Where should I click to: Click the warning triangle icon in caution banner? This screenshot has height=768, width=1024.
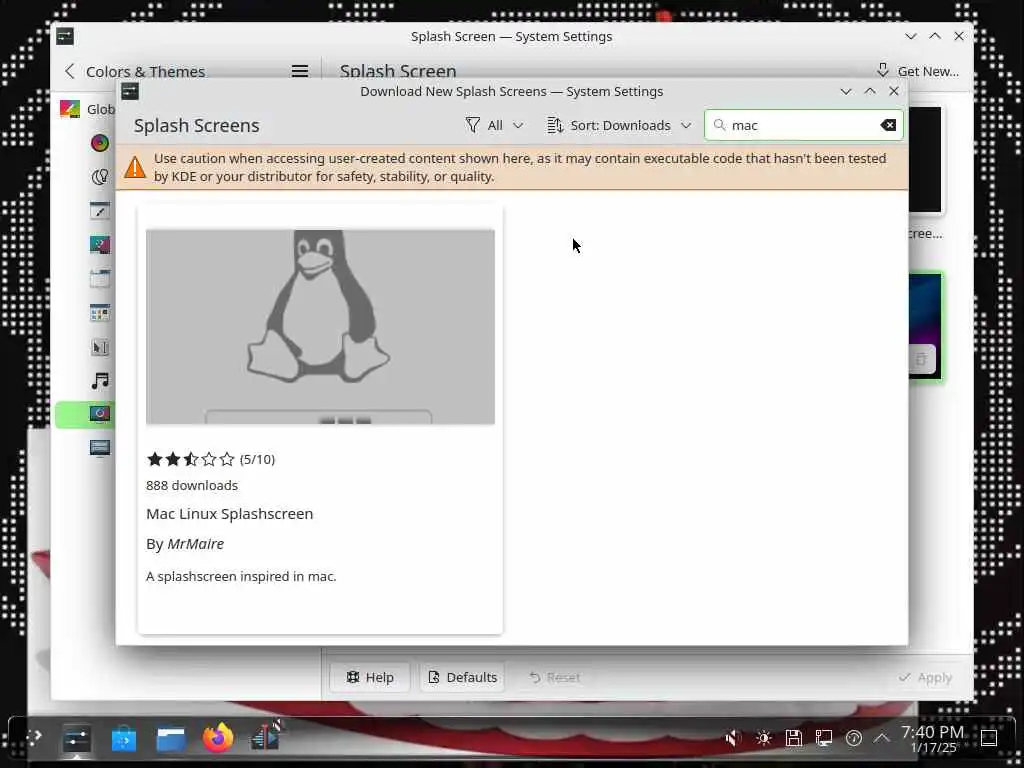(135, 167)
